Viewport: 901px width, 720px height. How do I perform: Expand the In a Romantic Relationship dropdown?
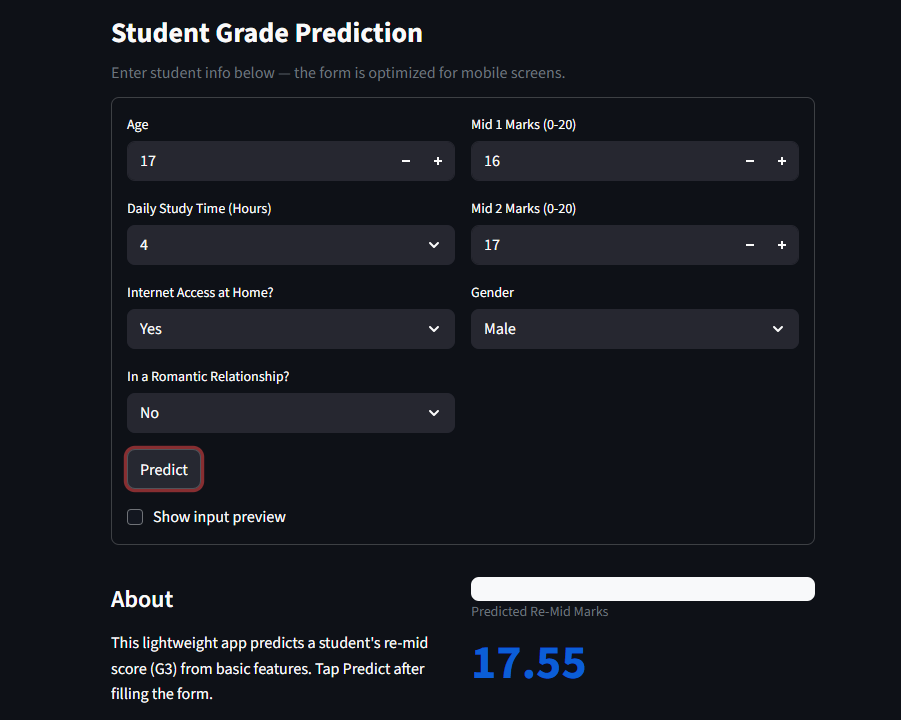coord(290,413)
